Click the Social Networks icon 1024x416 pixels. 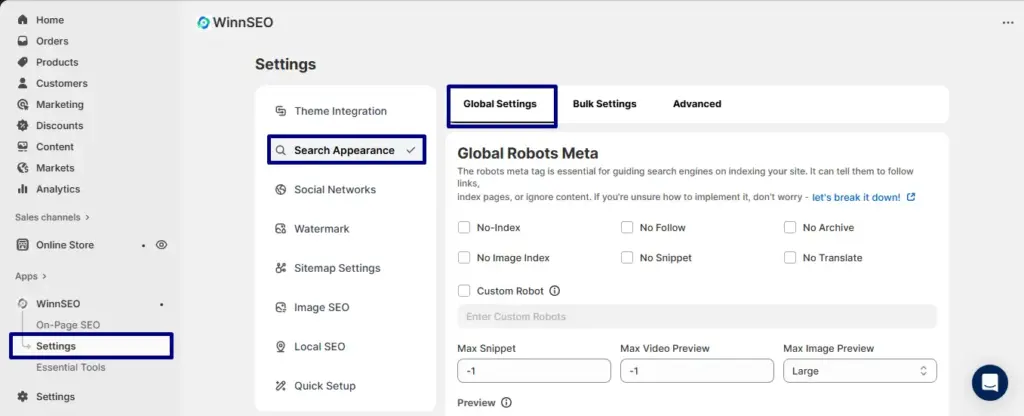[281, 189]
